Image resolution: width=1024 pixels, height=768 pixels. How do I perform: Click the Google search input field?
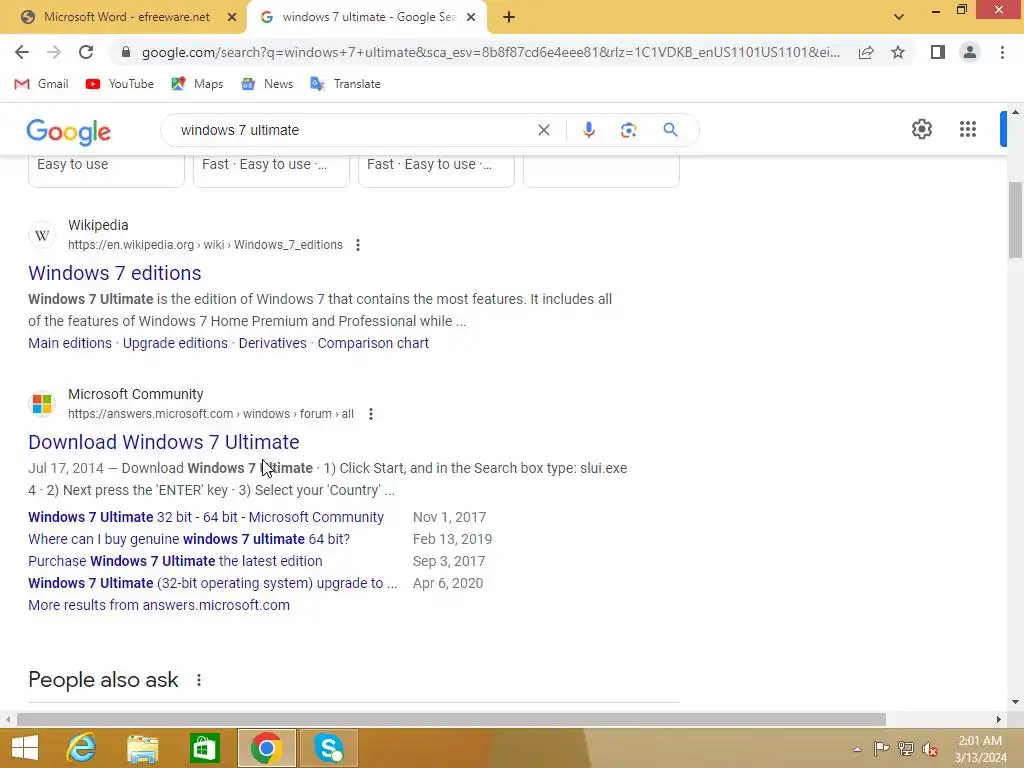(353, 130)
